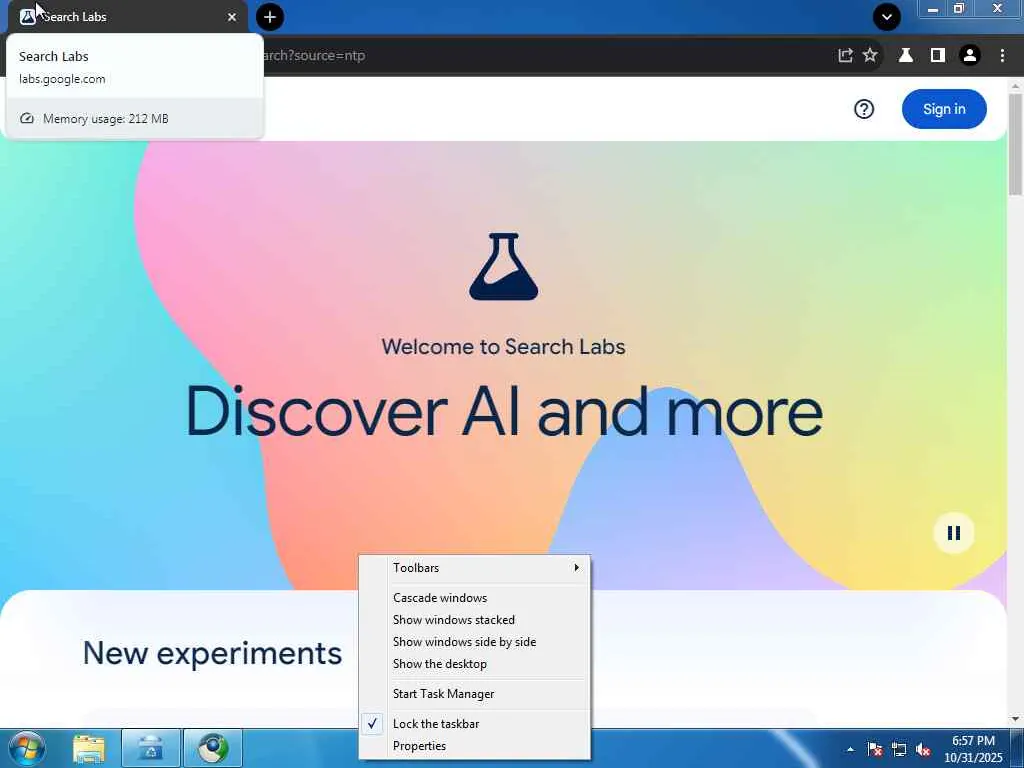1024x768 pixels.
Task: Open Windows Explorer from the taskbar
Action: pos(89,749)
